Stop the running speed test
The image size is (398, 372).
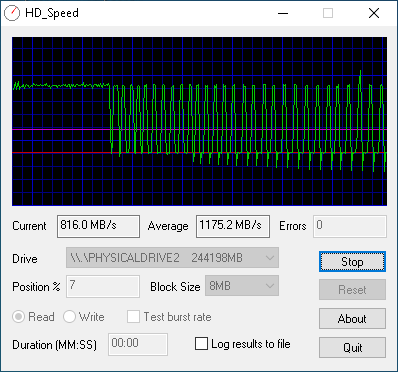tap(352, 262)
